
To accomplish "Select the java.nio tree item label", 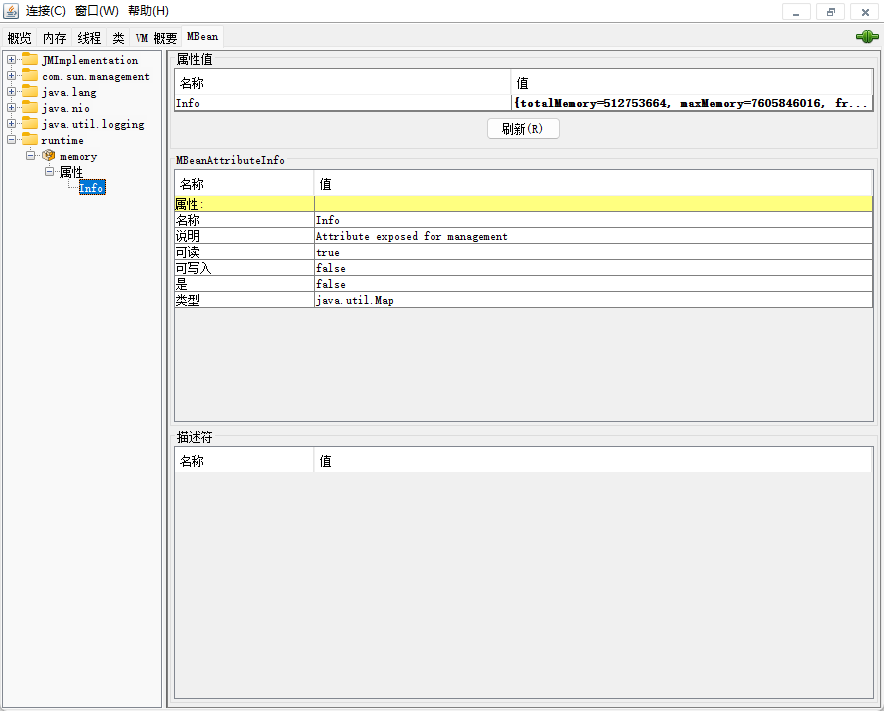I will click(65, 108).
